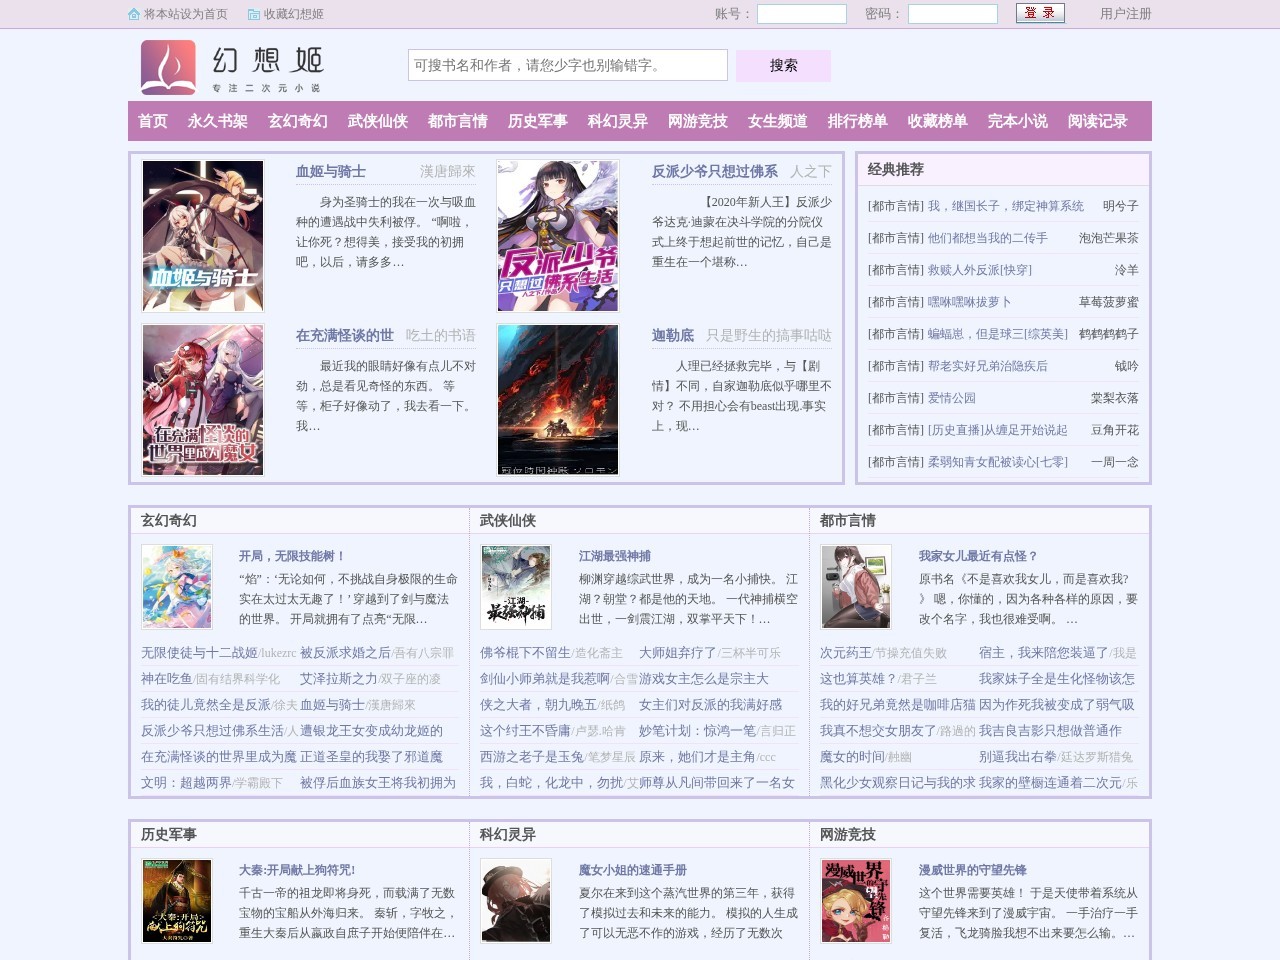
Task: Click the home icon beside 将本站设为首页
Action: pyautogui.click(x=135, y=14)
